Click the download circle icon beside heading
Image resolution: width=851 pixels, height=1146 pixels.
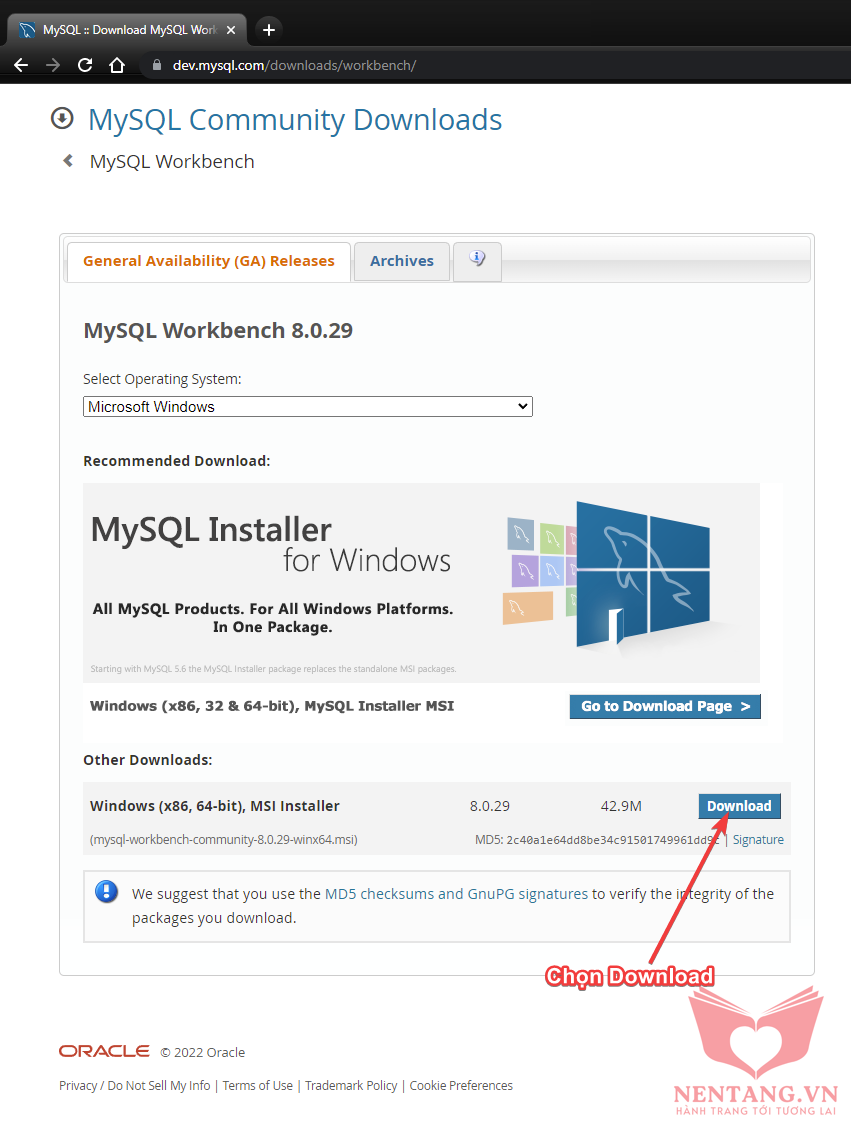click(62, 119)
